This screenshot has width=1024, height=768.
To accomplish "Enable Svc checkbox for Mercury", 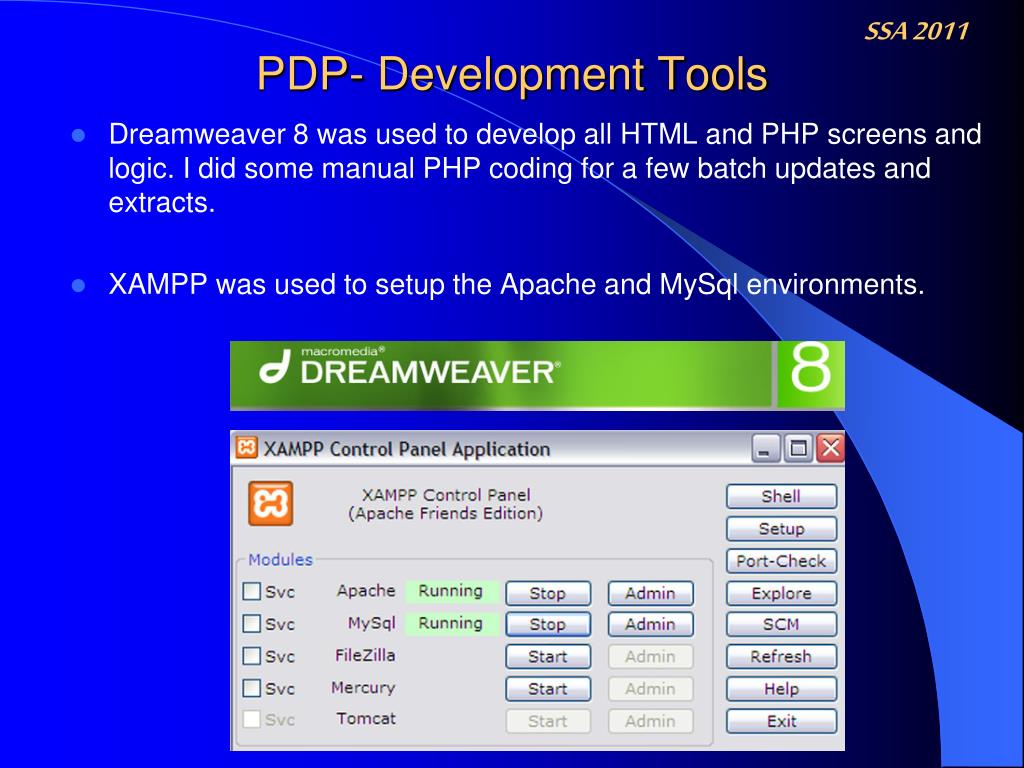I will (x=251, y=688).
